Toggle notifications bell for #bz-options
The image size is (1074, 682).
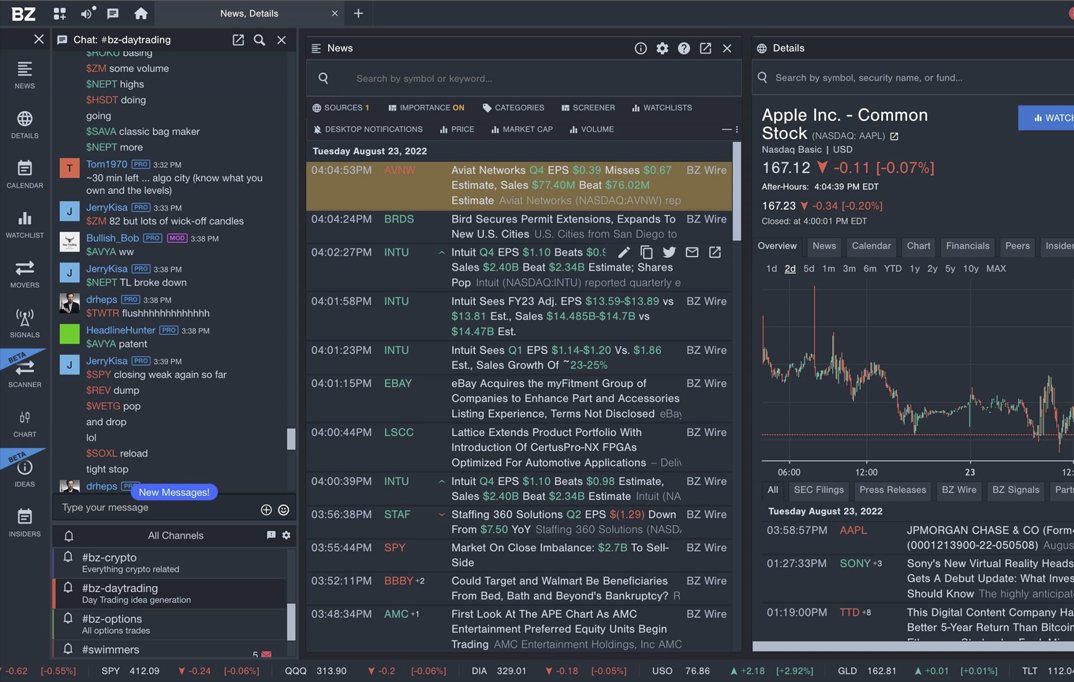click(68, 618)
